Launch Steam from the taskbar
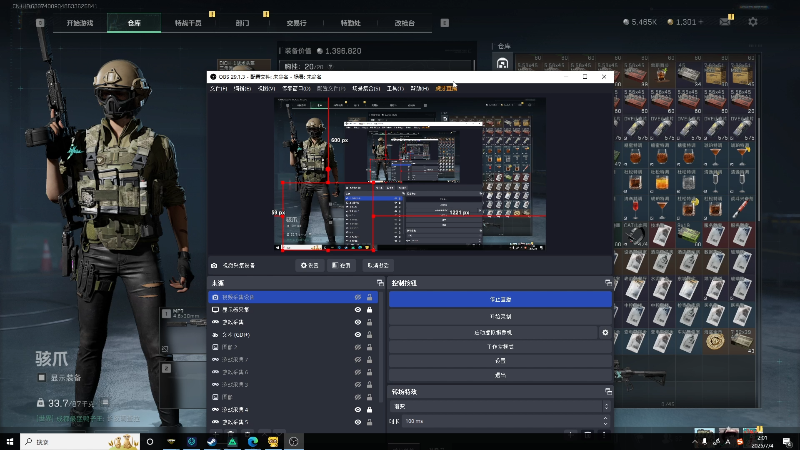 tap(212, 441)
